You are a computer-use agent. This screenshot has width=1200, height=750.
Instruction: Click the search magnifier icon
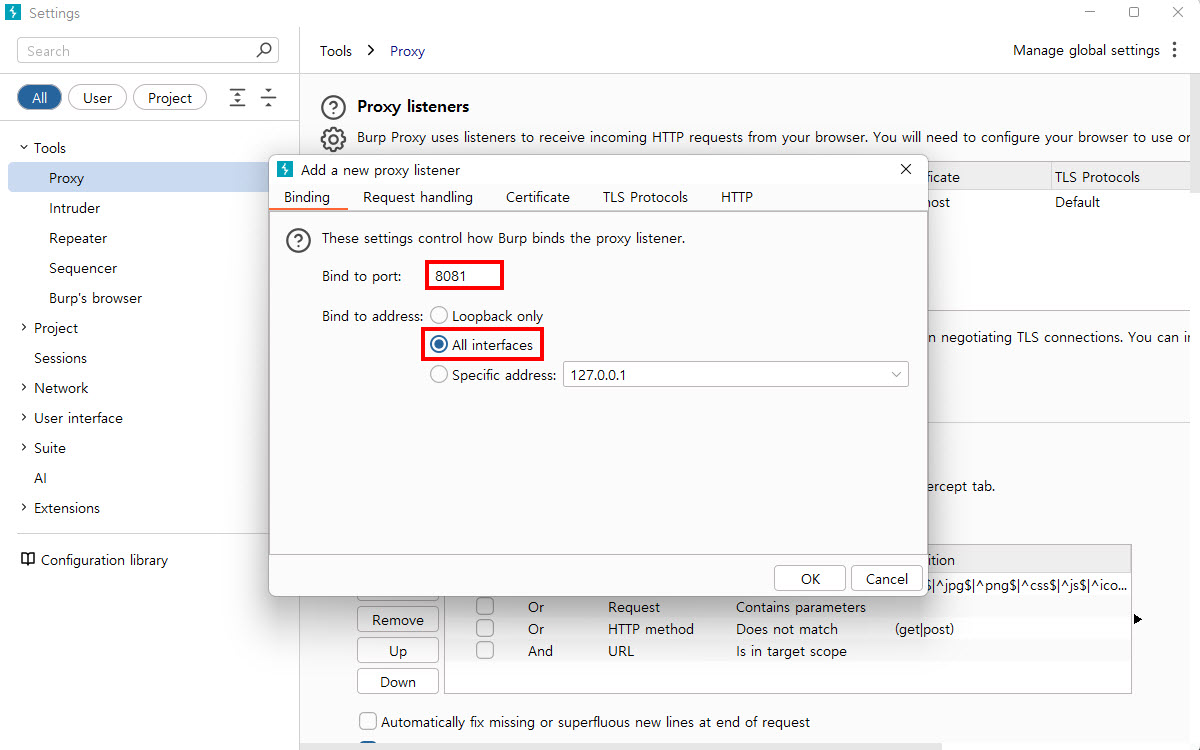click(264, 50)
